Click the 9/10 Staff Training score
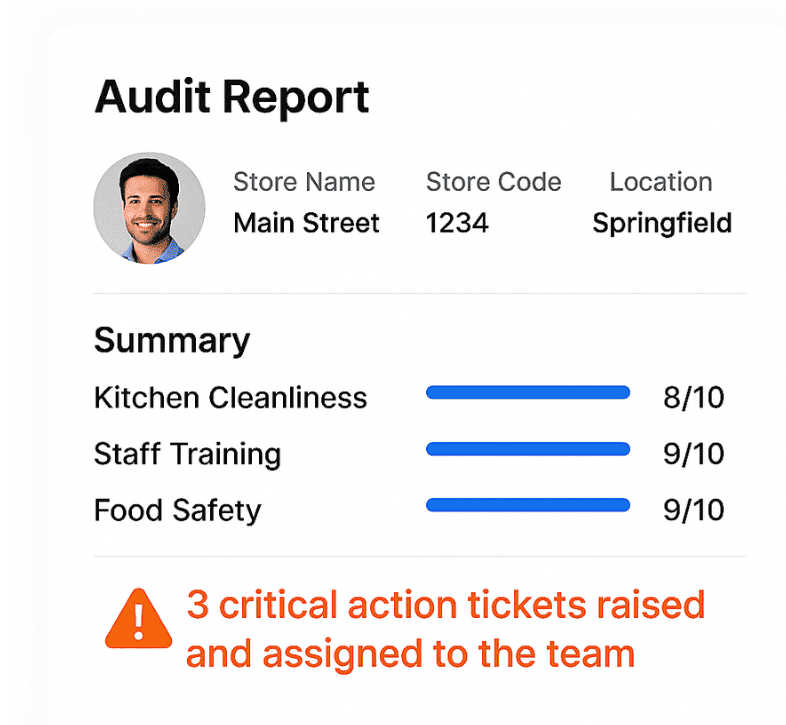 pos(694,454)
